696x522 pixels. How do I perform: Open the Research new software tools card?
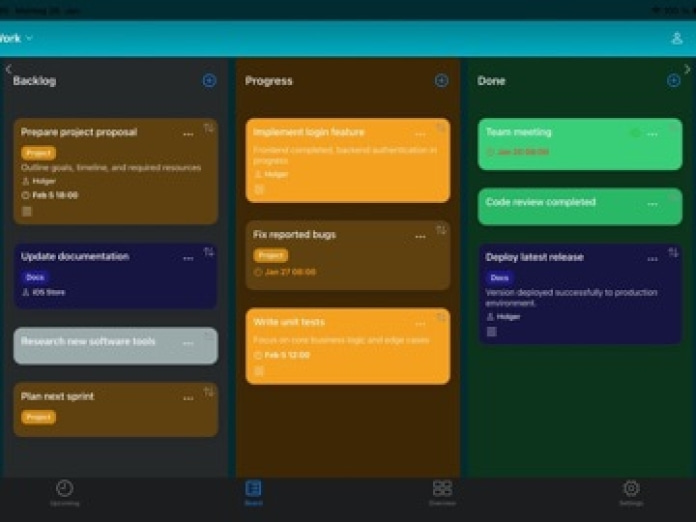[x=115, y=346]
